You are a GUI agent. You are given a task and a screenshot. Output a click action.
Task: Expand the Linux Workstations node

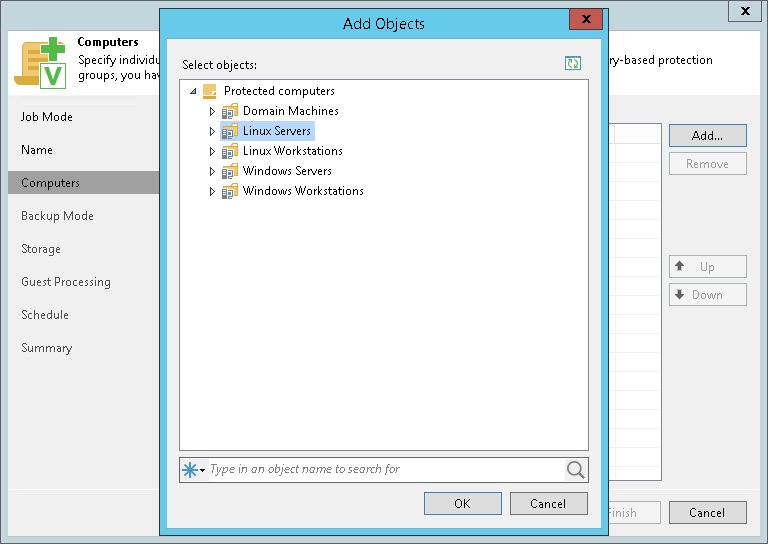click(x=212, y=152)
